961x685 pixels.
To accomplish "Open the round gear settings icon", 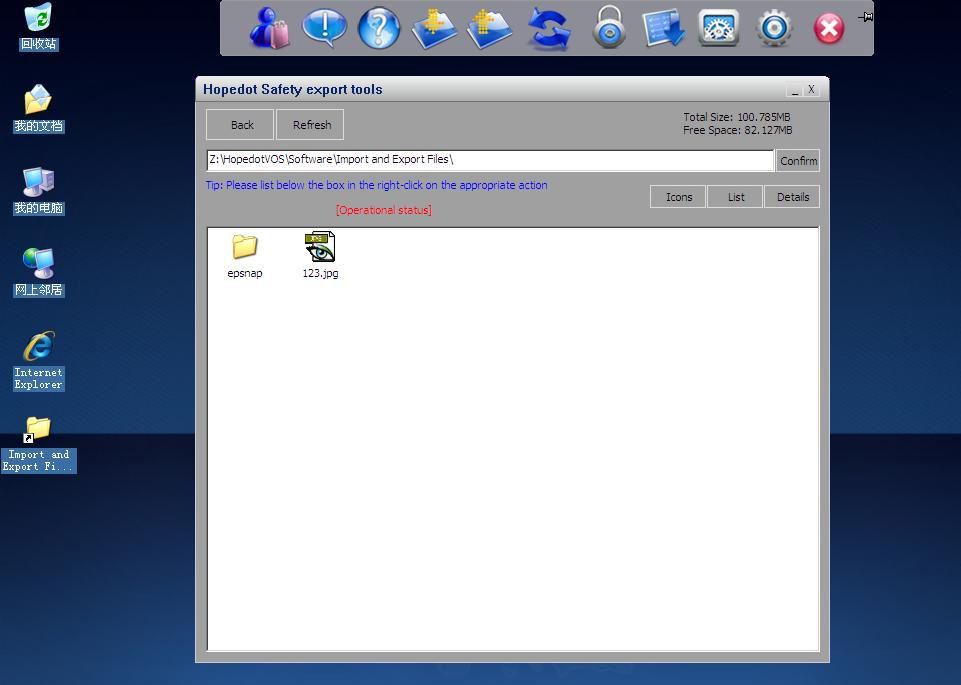I will point(774,28).
